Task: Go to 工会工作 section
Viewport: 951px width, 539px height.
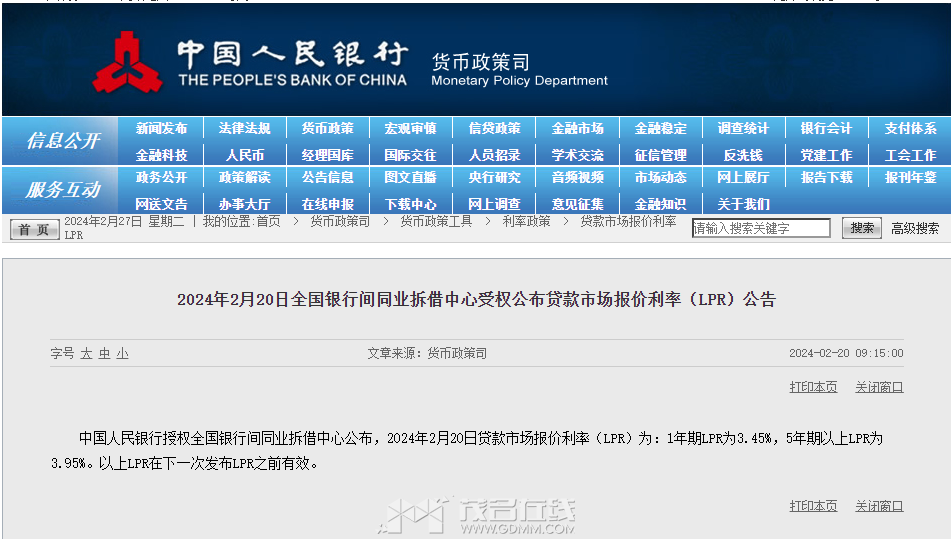Action: 910,155
